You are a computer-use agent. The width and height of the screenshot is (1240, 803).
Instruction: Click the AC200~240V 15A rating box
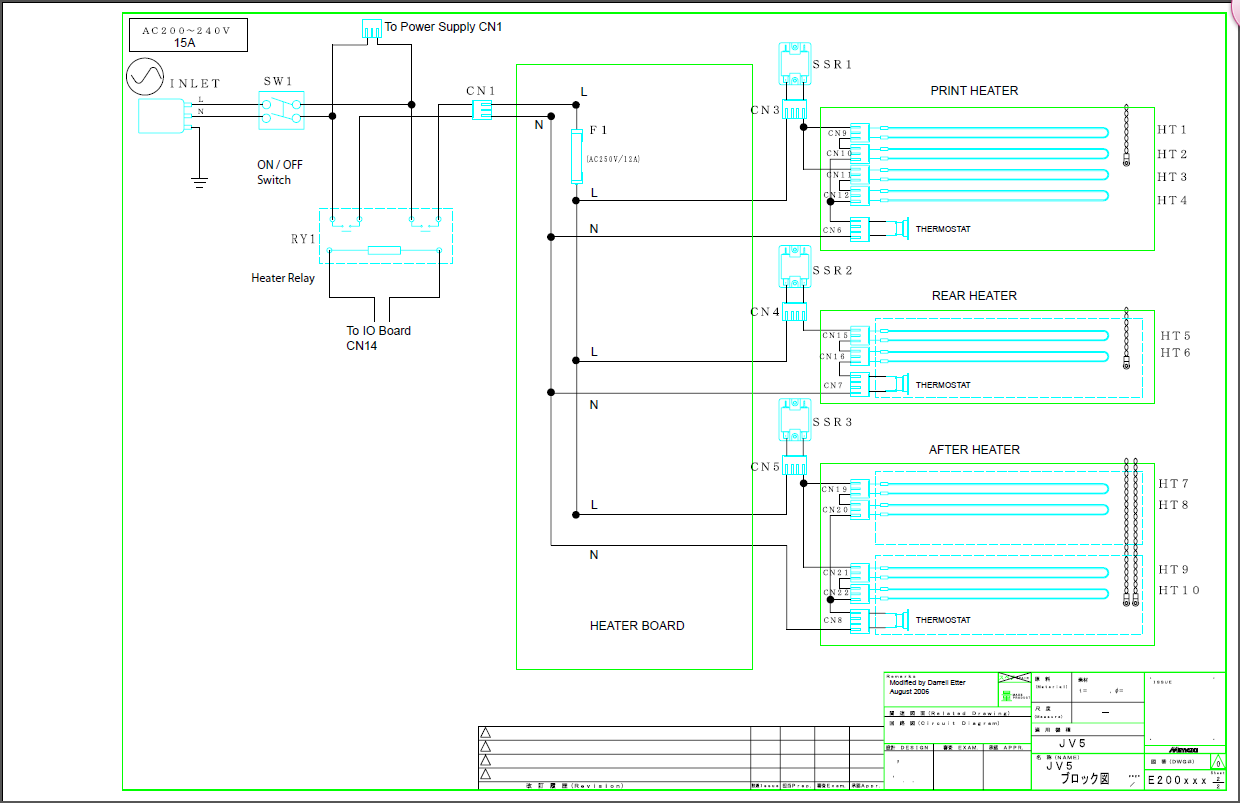tap(186, 37)
